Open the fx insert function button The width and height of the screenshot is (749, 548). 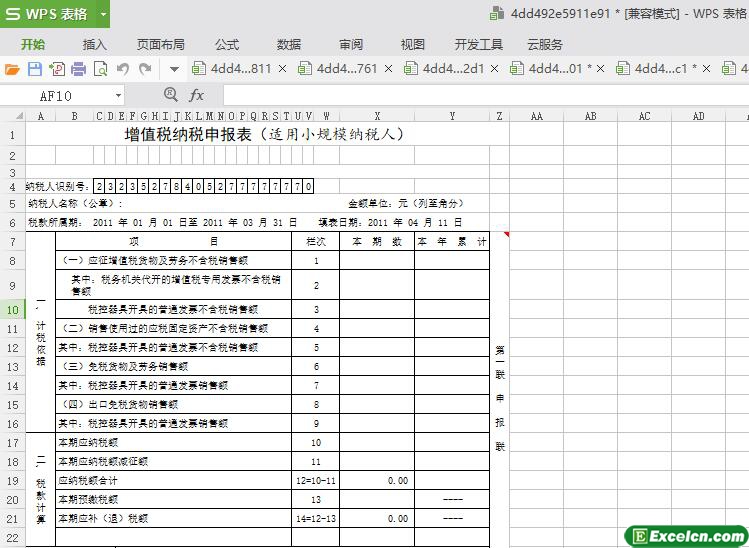click(196, 95)
